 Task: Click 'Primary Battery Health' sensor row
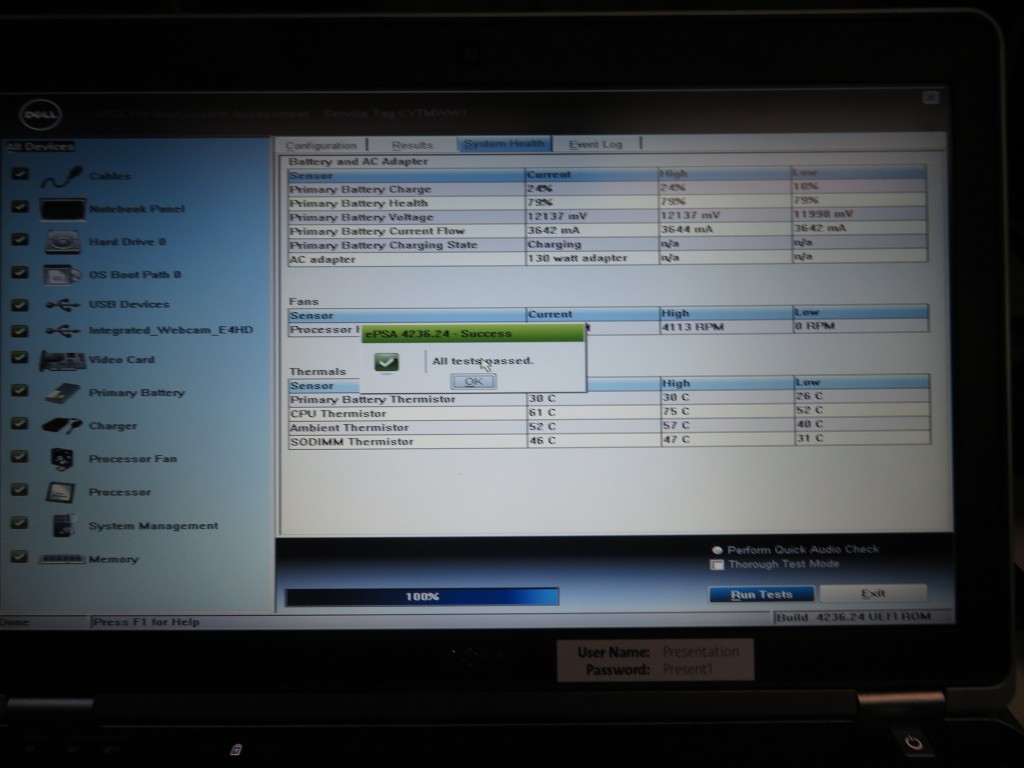[x=607, y=202]
